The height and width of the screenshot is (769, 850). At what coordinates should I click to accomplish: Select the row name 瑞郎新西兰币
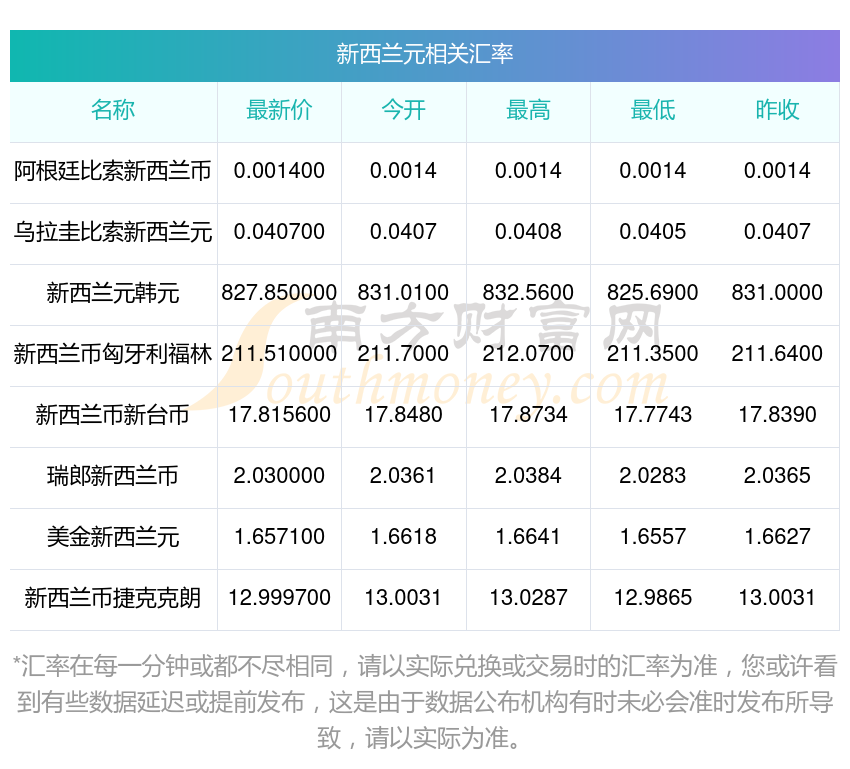pos(113,476)
